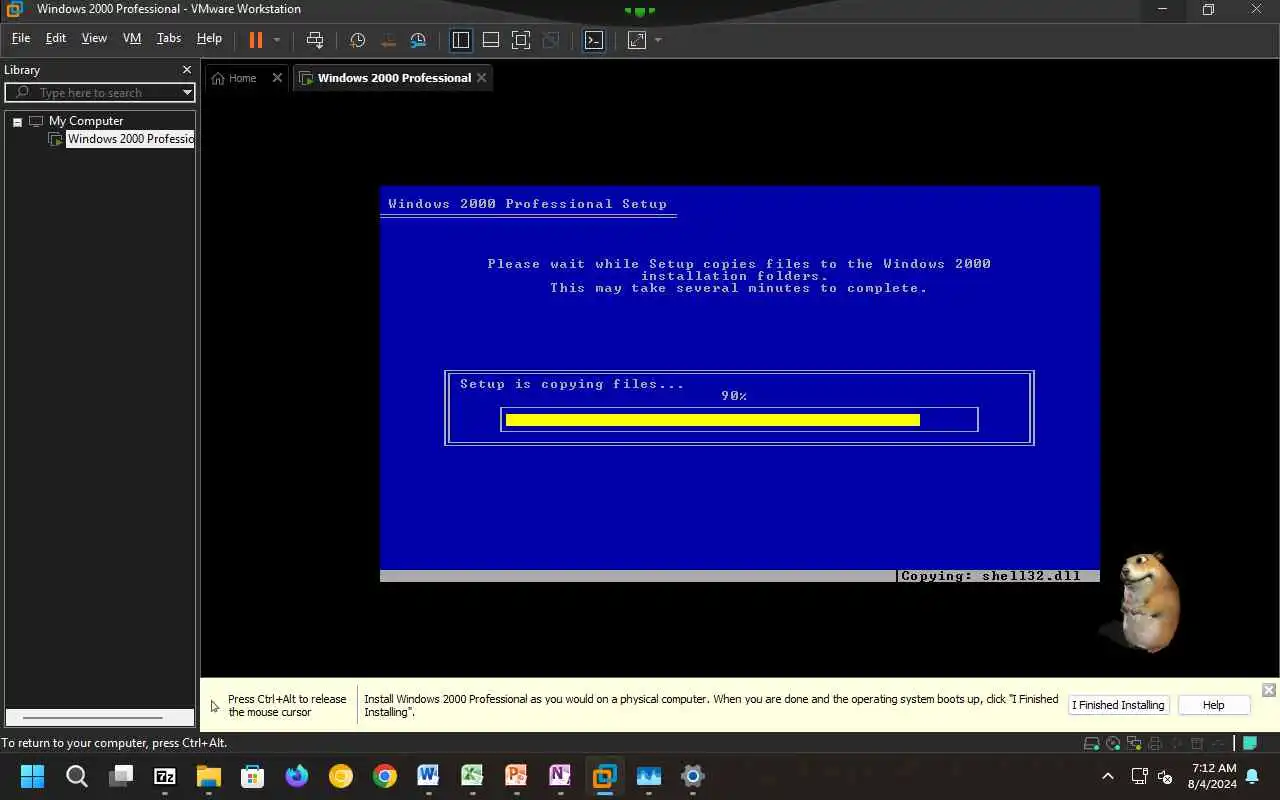Open File Explorer from the taskbar
1280x800 pixels.
208,776
